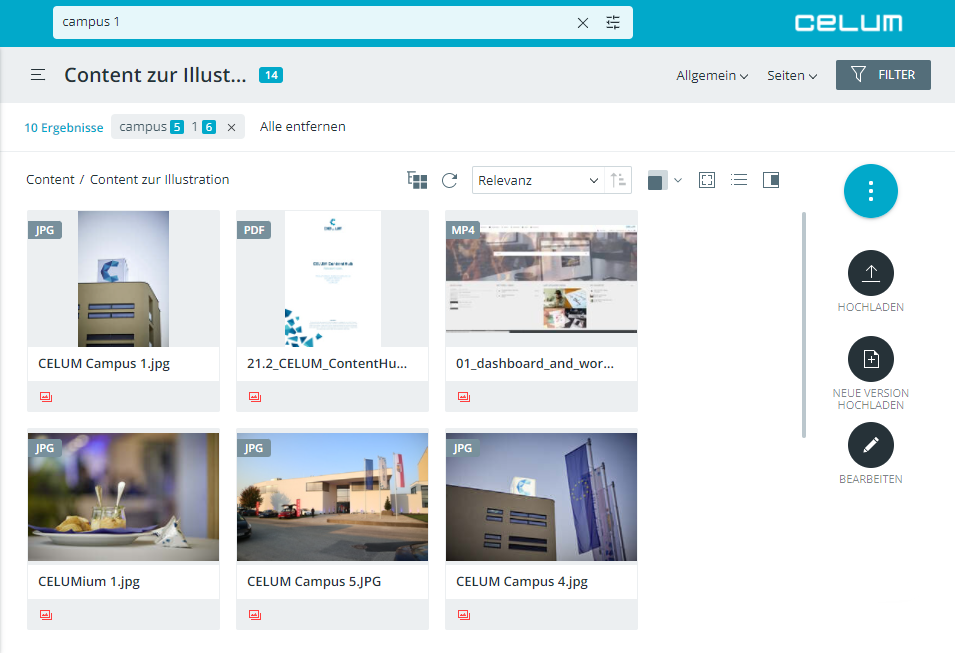Remove the campus 1 search chip
Image resolution: width=955 pixels, height=653 pixels.
click(x=231, y=127)
